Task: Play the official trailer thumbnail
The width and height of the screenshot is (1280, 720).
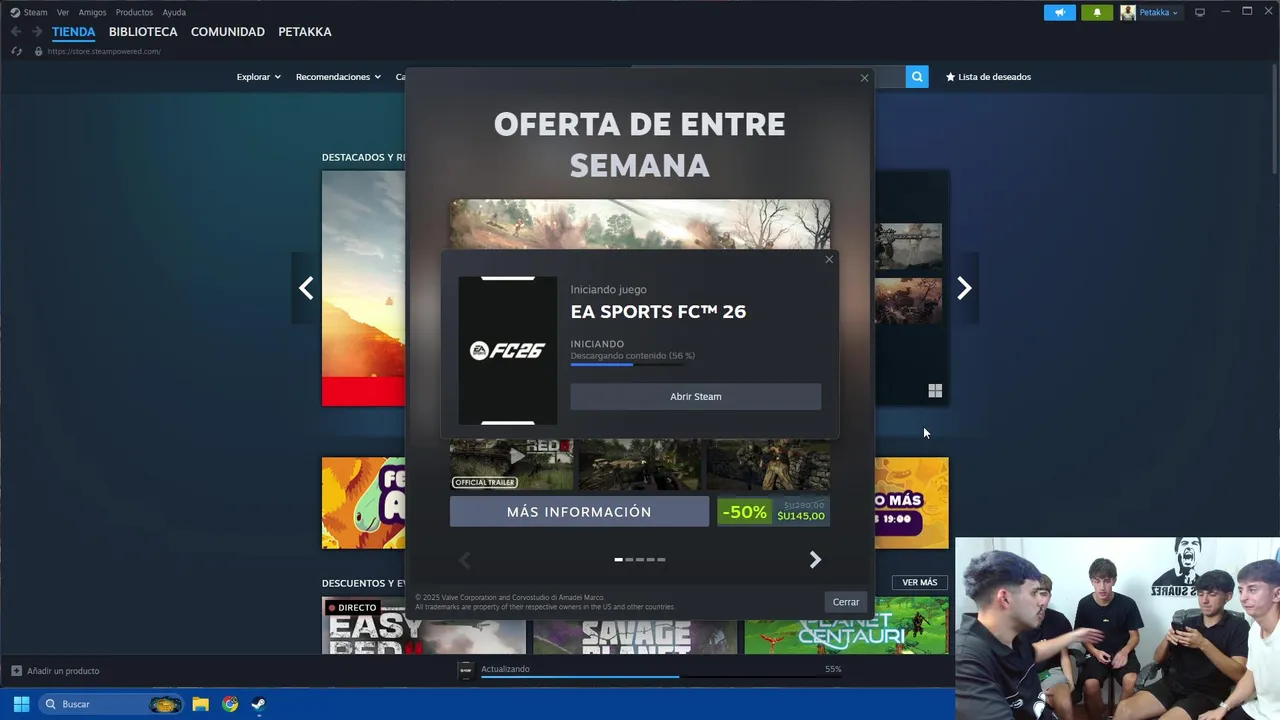Action: tap(512, 465)
